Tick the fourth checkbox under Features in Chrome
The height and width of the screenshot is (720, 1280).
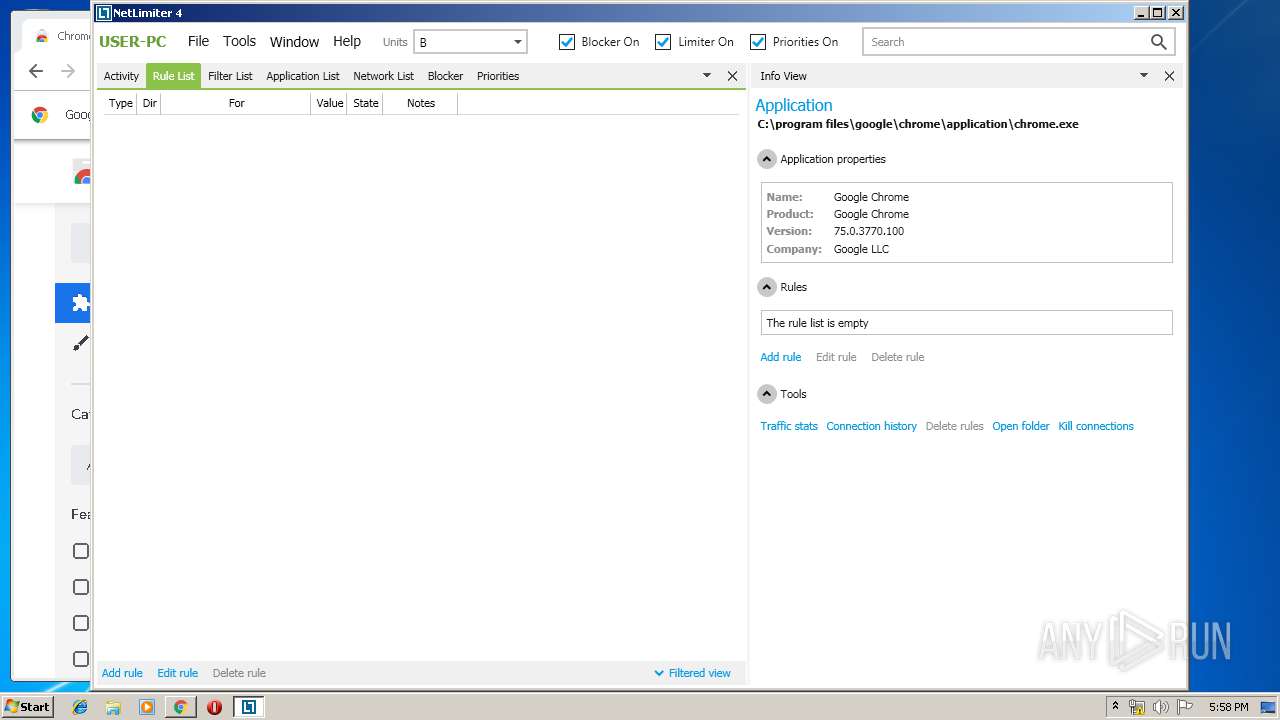(81, 659)
